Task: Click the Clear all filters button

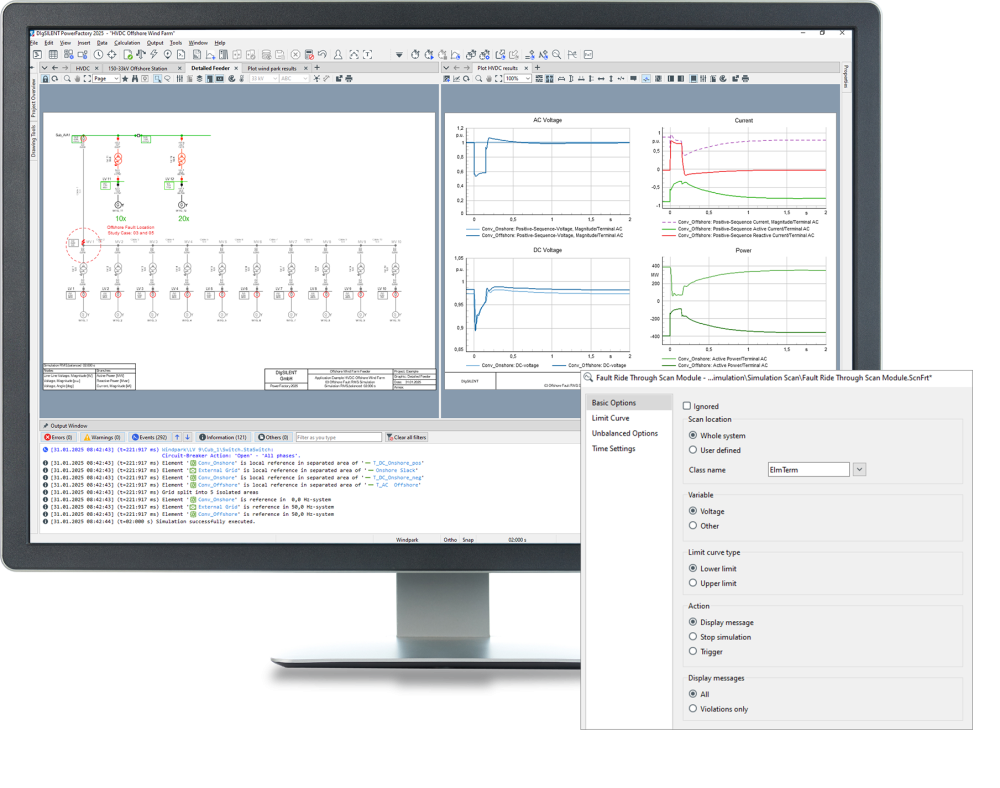Action: tap(406, 437)
